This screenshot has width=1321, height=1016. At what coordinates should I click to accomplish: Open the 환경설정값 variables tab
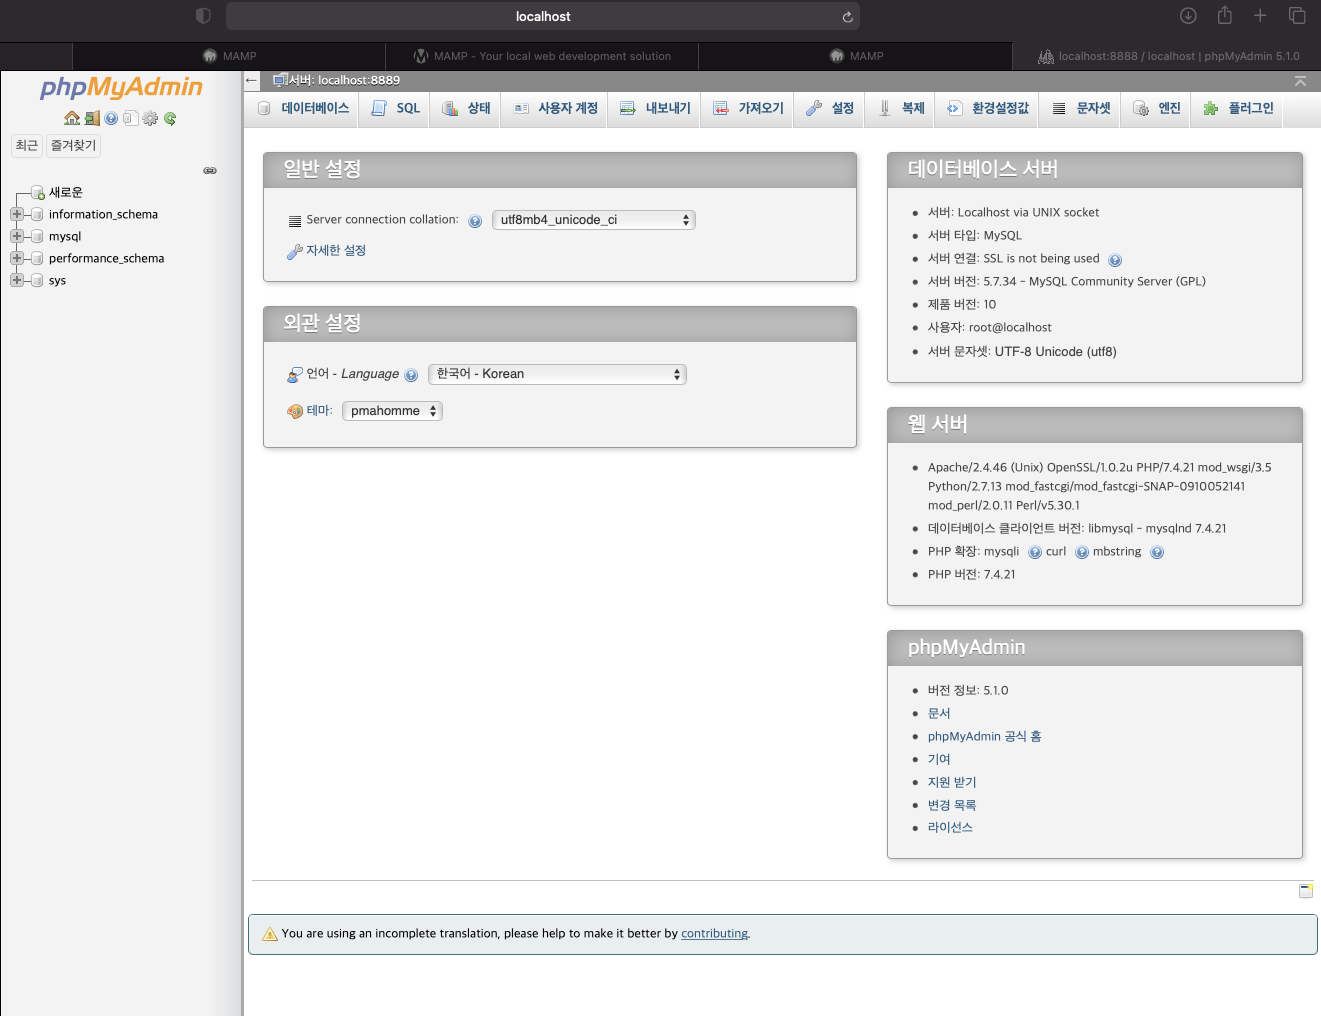[988, 108]
